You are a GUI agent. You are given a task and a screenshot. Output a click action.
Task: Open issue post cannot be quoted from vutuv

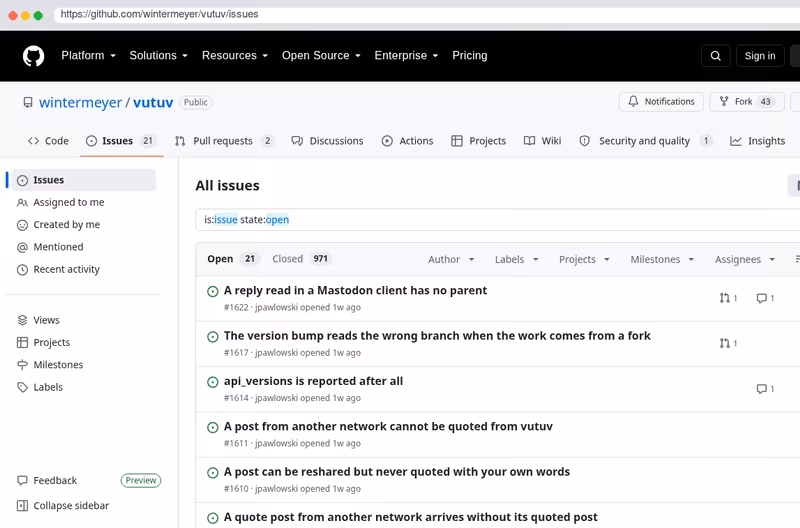click(x=388, y=427)
